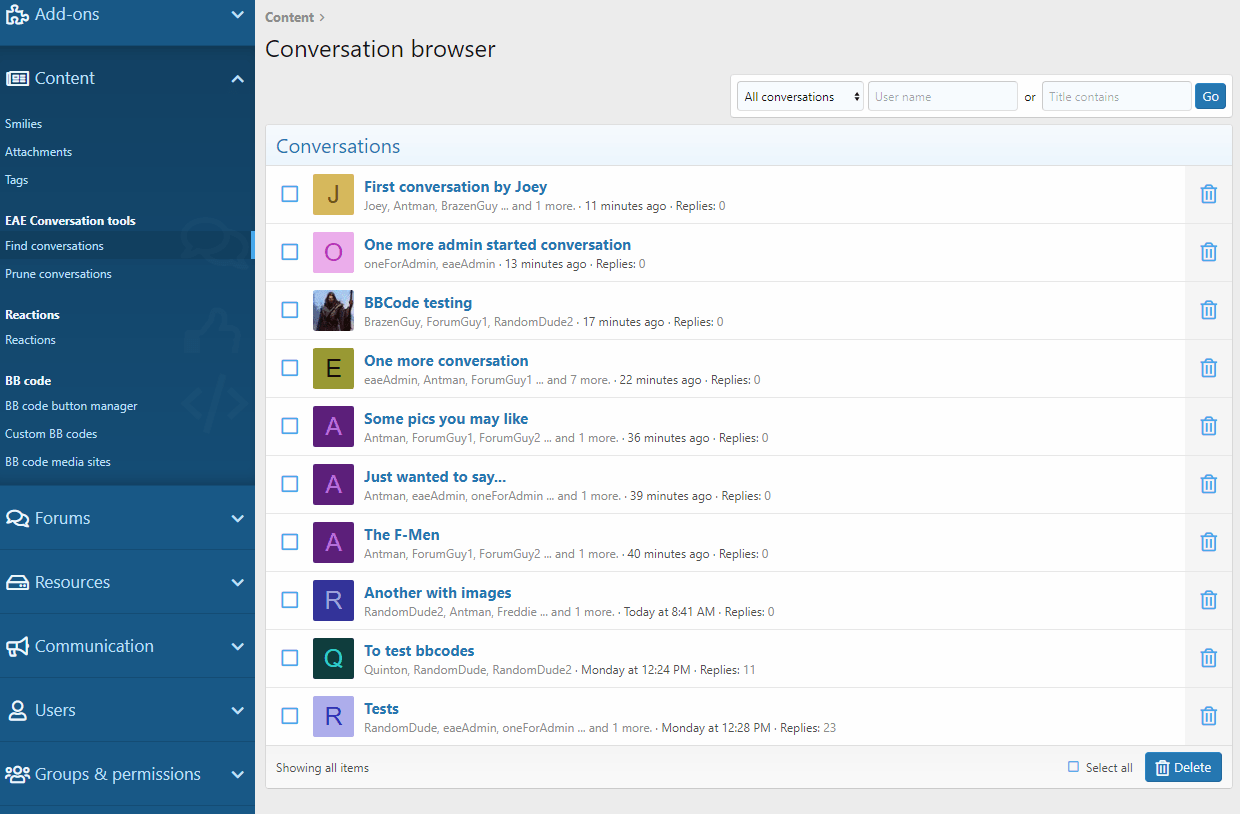Click the Resources drive icon in sidebar
The image size is (1240, 814).
click(17, 582)
